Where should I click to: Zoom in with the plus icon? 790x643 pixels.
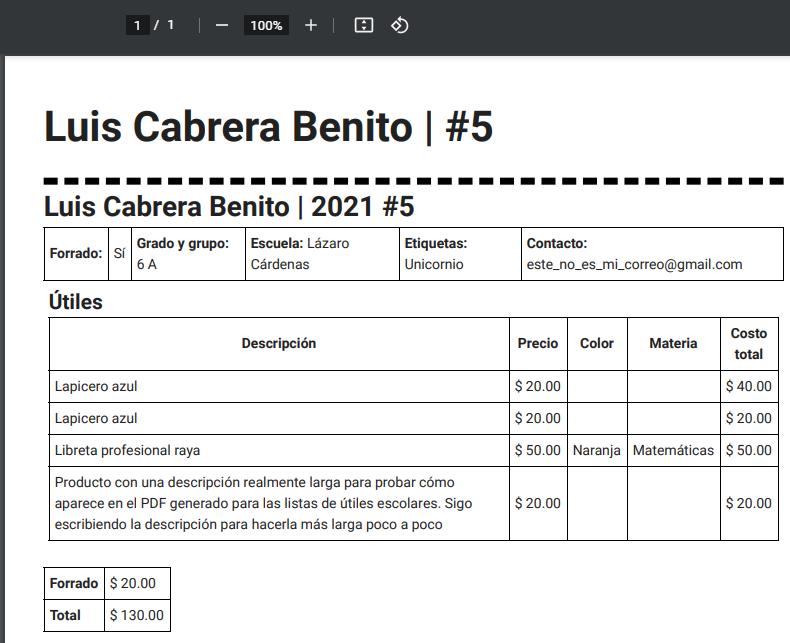311,25
